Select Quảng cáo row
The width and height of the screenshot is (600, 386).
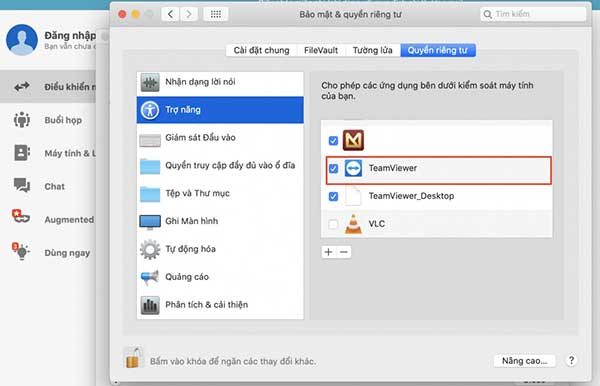[220, 277]
